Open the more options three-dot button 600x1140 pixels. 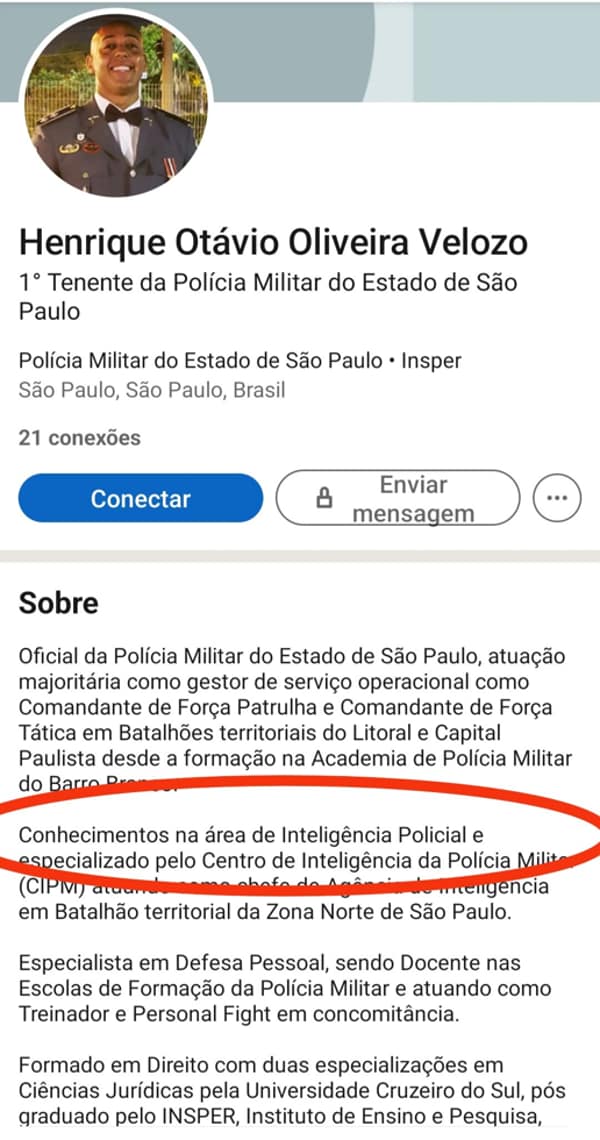pyautogui.click(x=557, y=498)
